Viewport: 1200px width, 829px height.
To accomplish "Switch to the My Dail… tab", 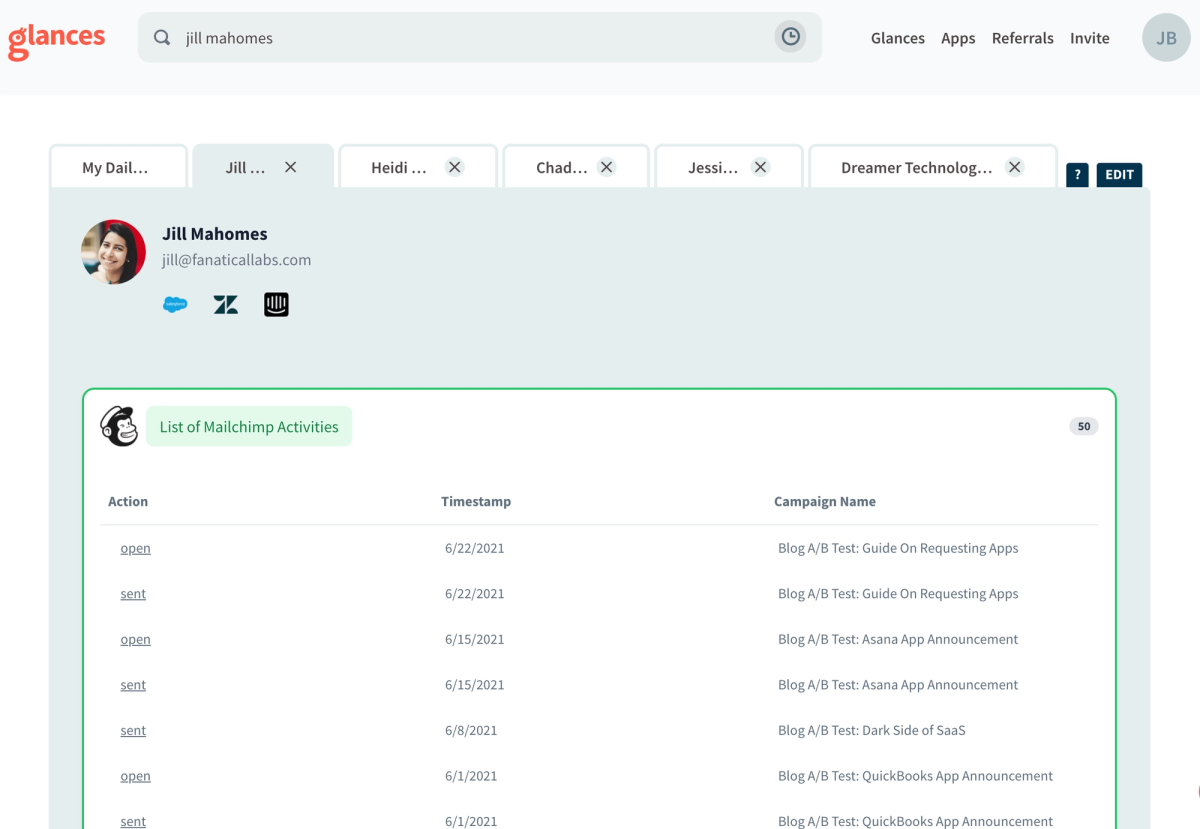I will pyautogui.click(x=118, y=167).
